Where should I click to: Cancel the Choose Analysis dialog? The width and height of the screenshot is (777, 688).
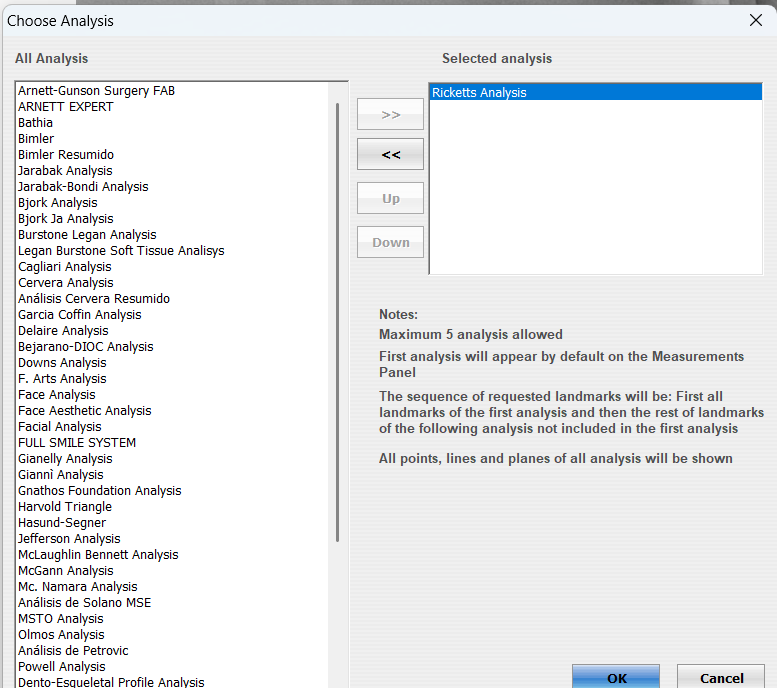pos(721,677)
